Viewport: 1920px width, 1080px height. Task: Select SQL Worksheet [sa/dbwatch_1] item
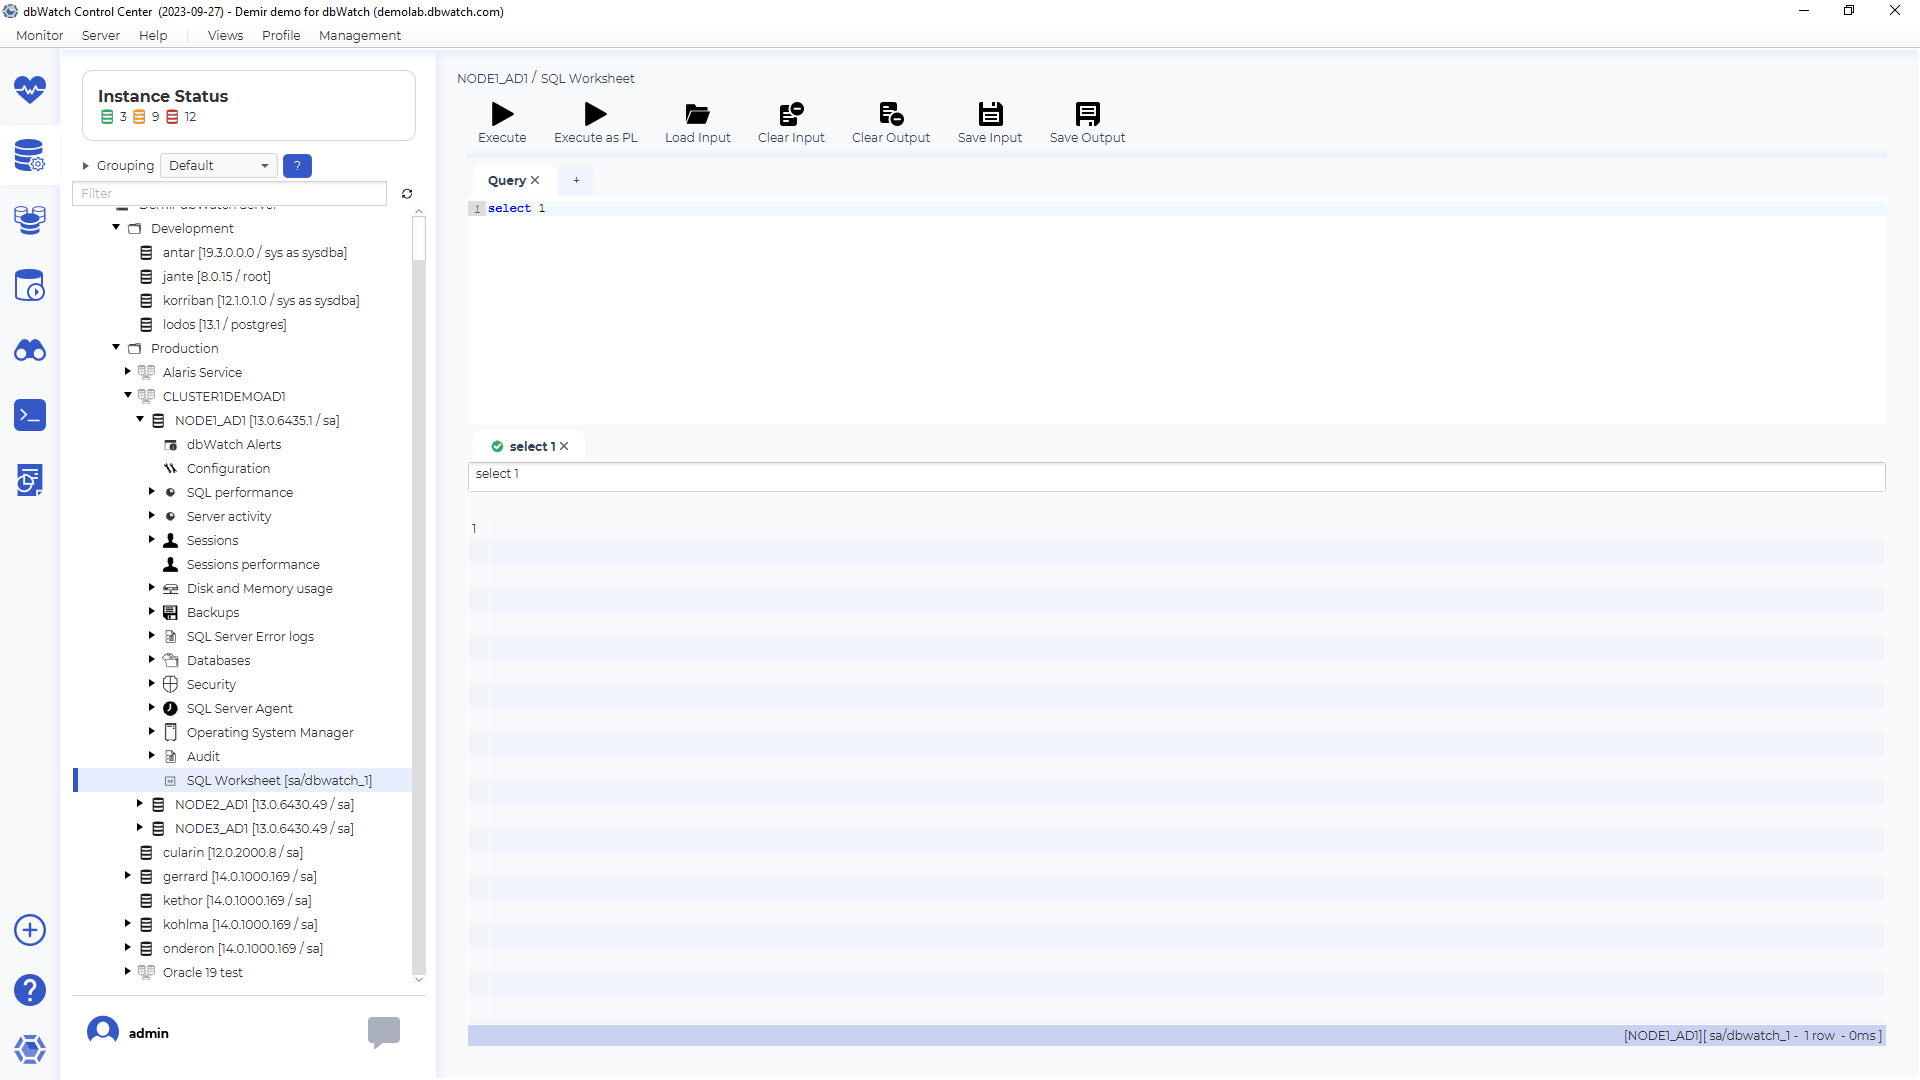coord(279,780)
